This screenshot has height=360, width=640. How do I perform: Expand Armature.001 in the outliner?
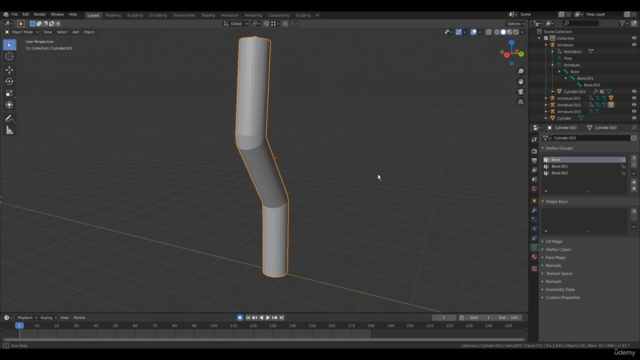pos(546,98)
